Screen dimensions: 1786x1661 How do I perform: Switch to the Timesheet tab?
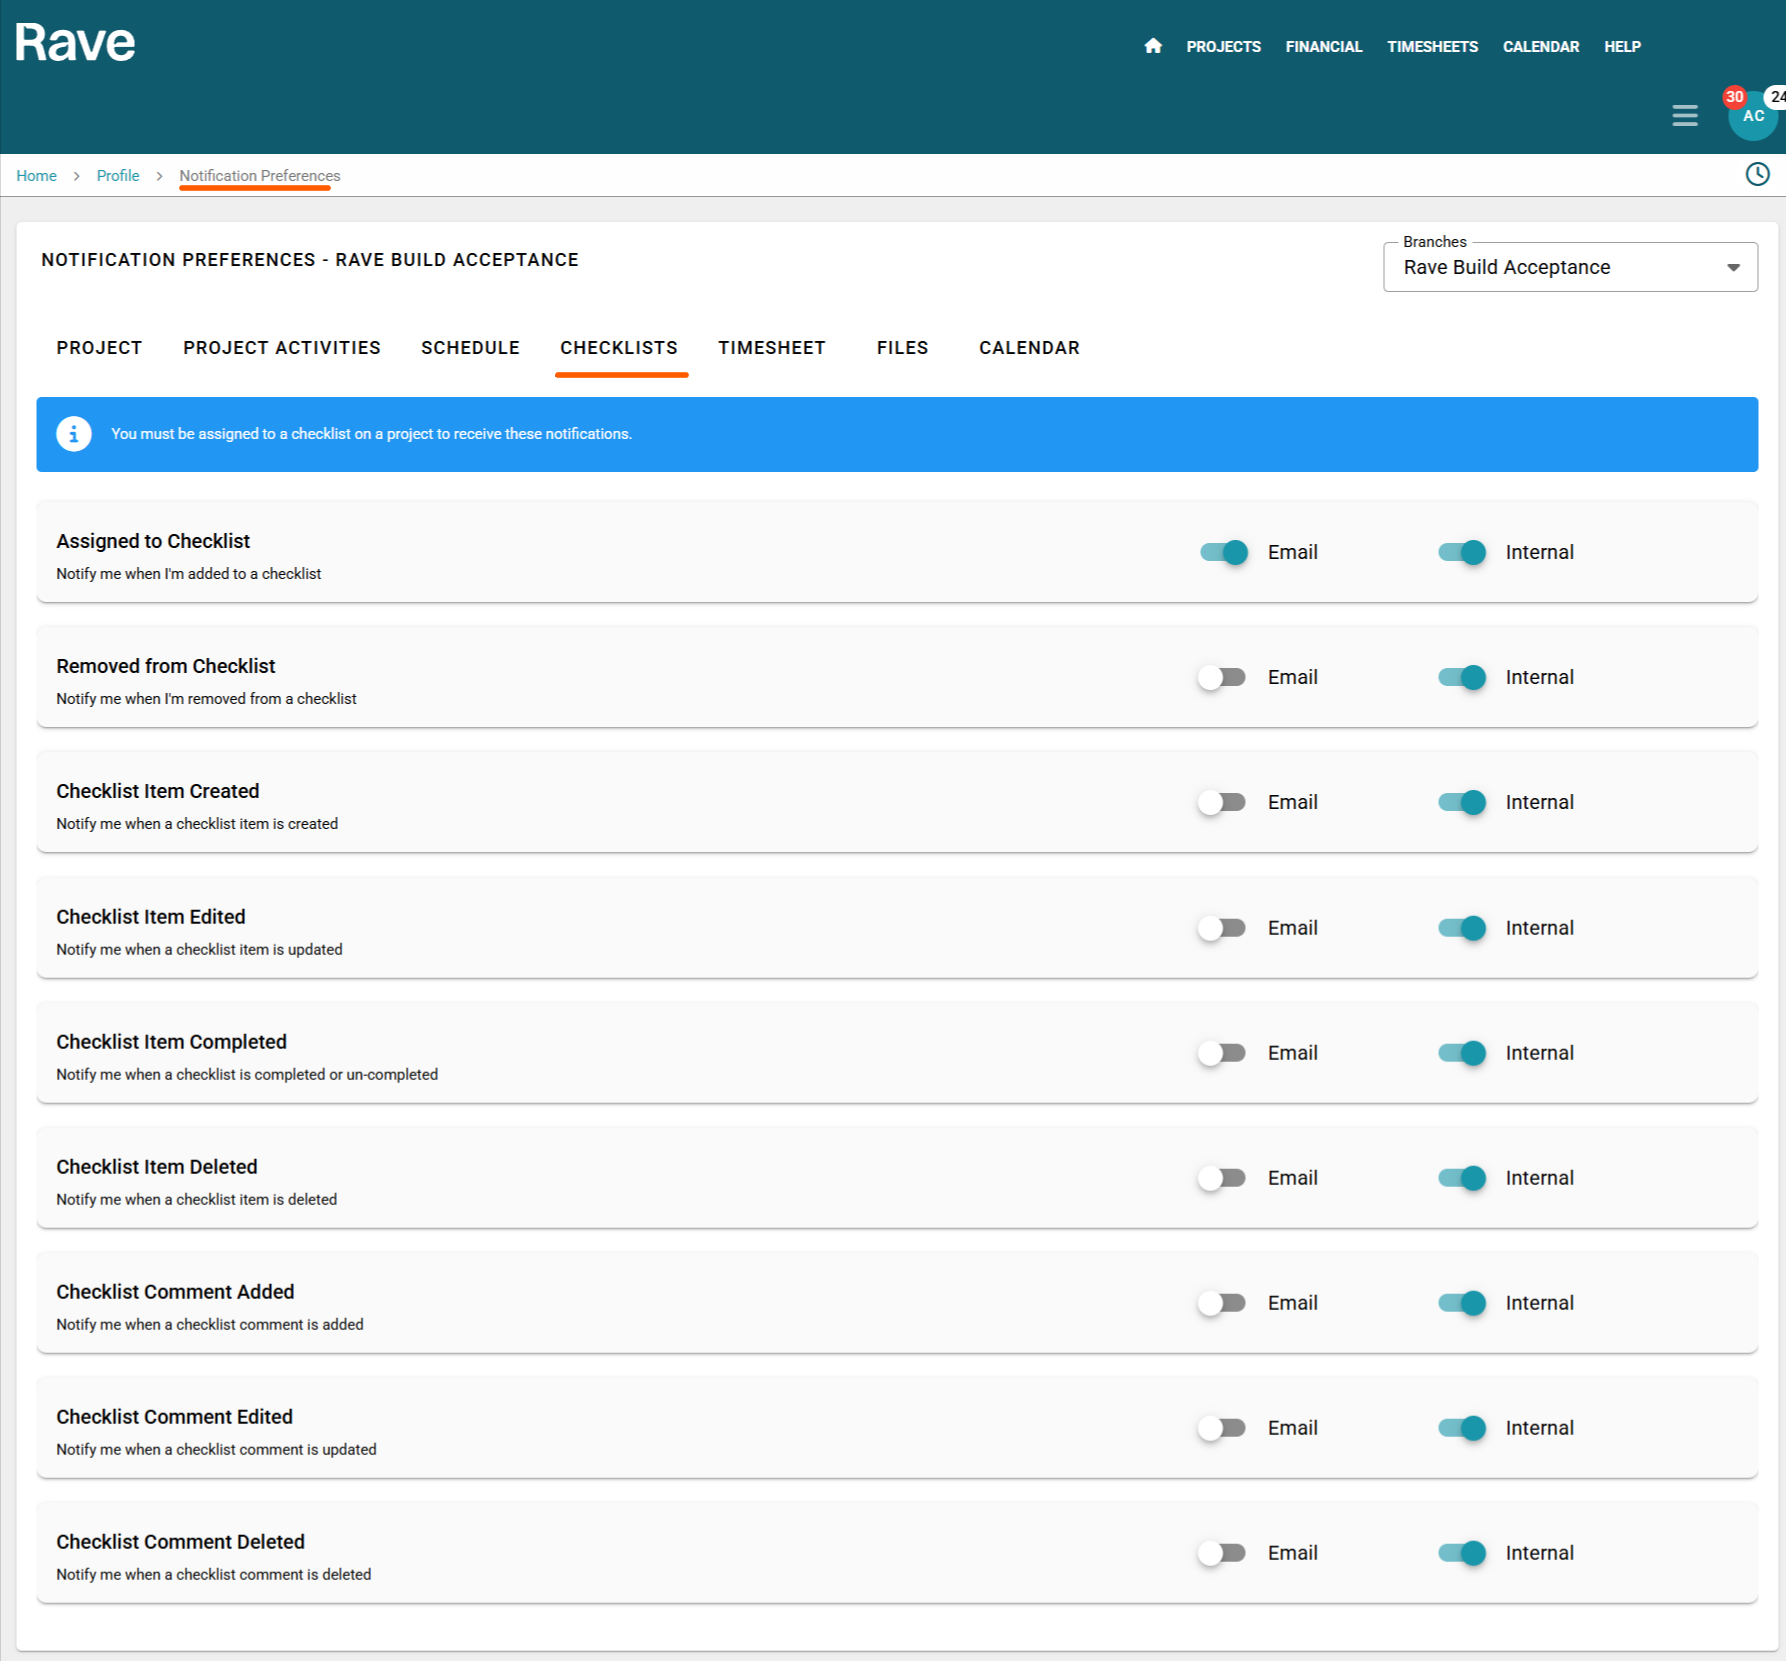click(771, 348)
